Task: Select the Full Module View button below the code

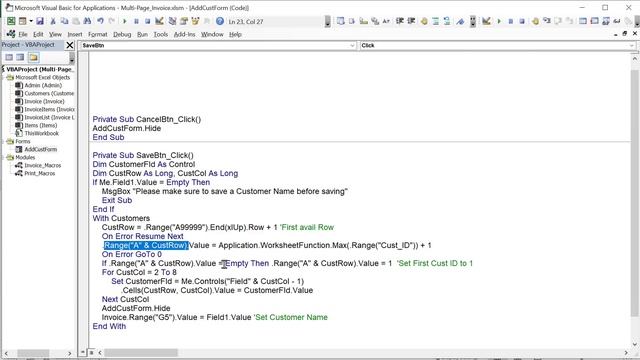Action: (91, 352)
